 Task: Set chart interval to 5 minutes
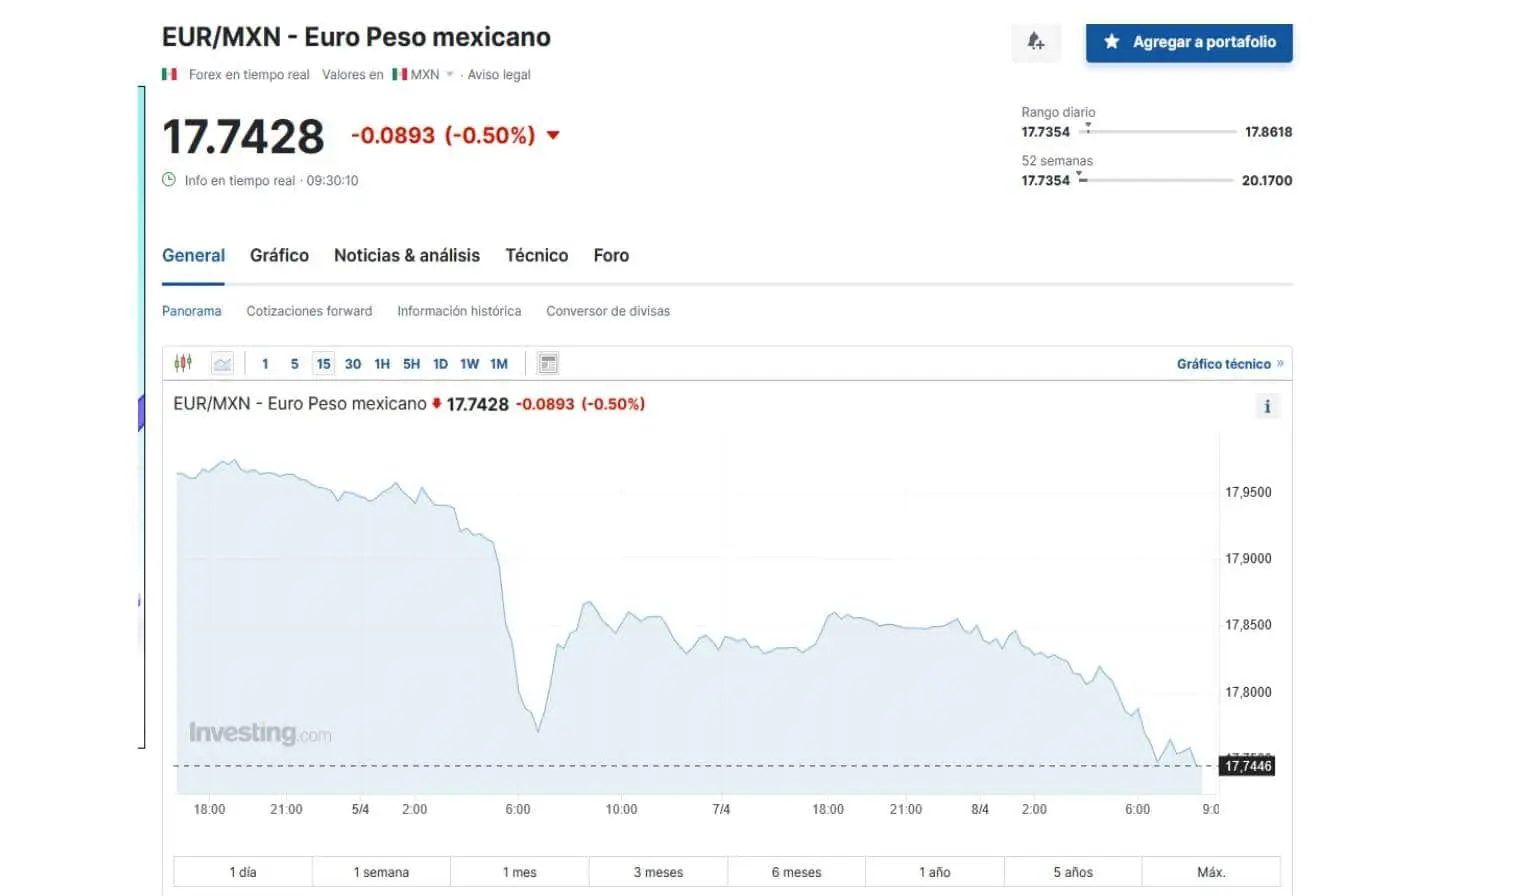coord(294,364)
